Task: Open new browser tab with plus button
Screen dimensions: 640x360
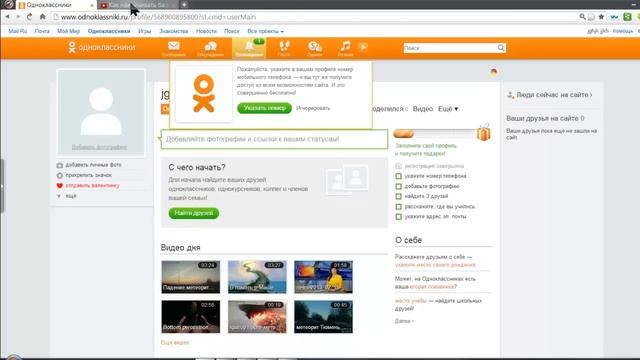Action: pyautogui.click(x=184, y=5)
